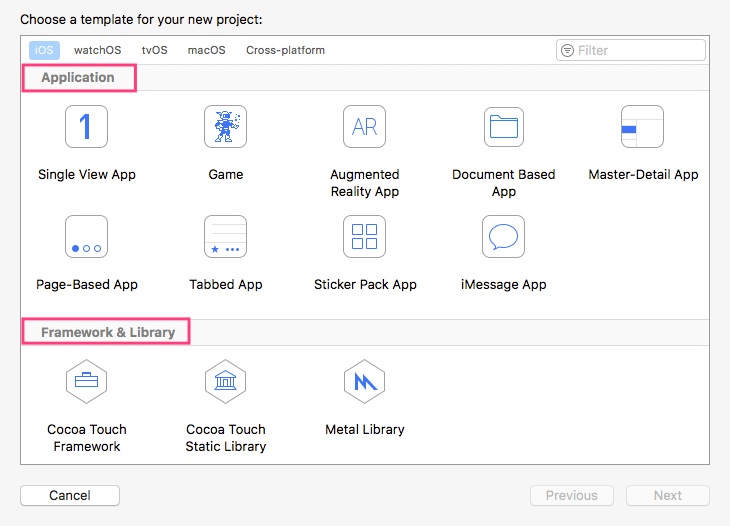Screen dimensions: 730x526
Task: Choose the Game template icon
Action: click(x=225, y=127)
